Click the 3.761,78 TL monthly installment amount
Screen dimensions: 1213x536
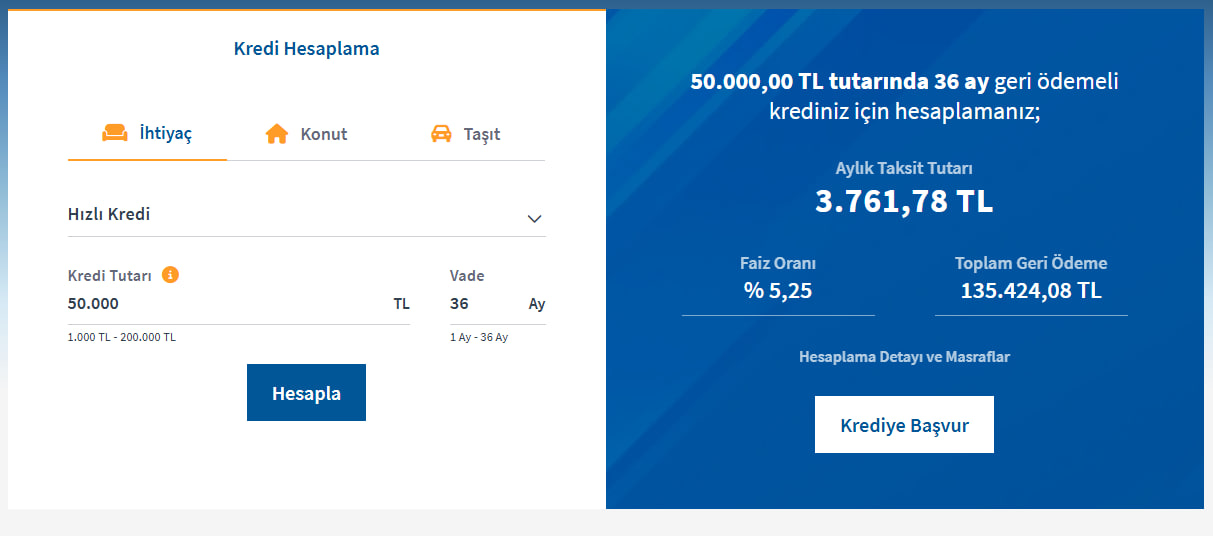point(904,201)
